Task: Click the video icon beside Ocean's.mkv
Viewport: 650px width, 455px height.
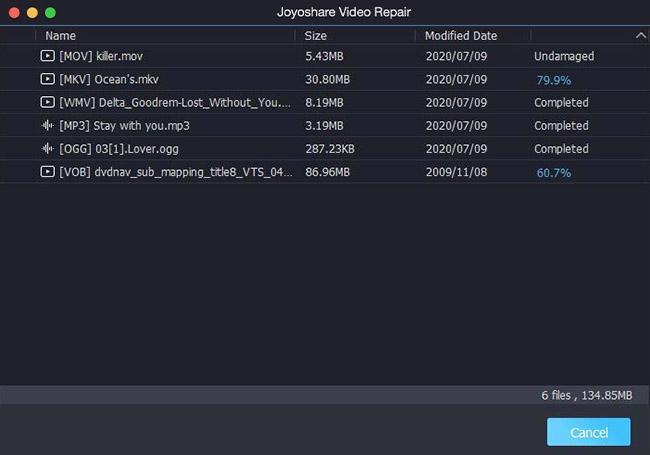Action: click(47, 79)
